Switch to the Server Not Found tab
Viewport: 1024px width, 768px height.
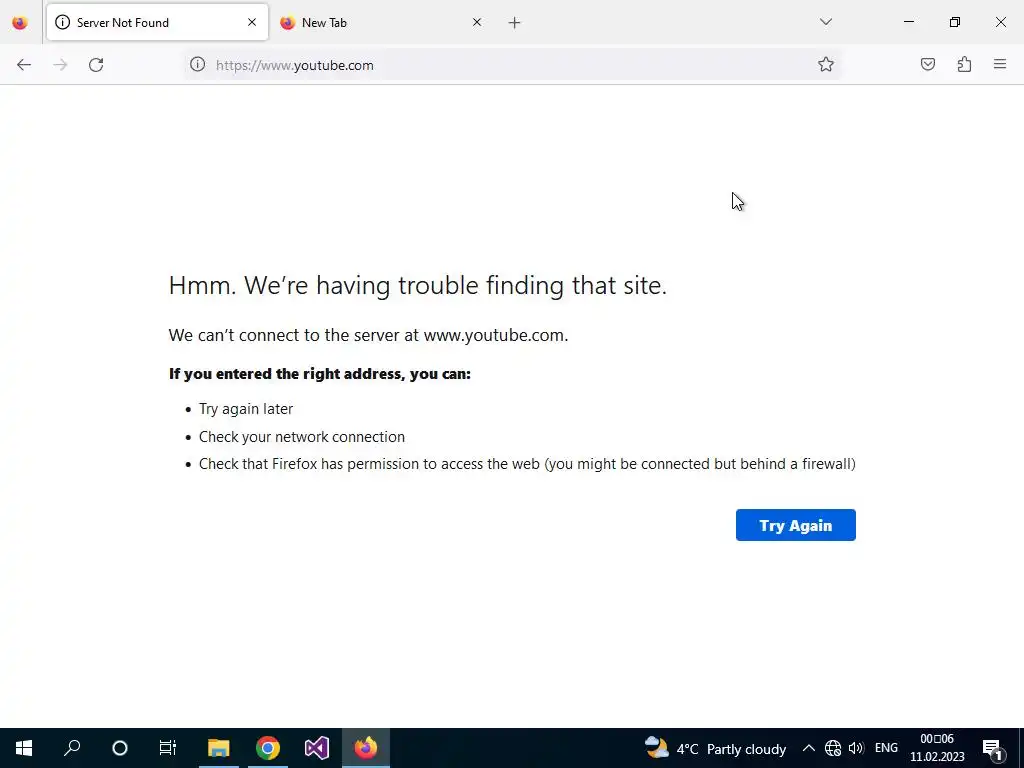tap(157, 23)
